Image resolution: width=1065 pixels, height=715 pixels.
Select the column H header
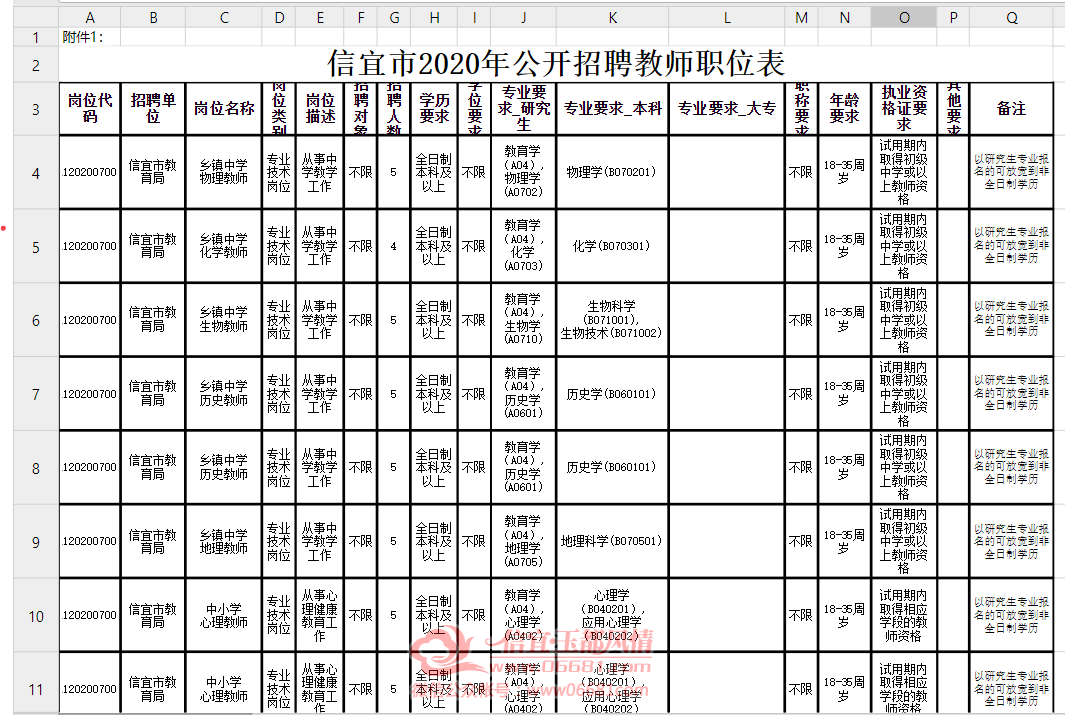click(x=434, y=18)
